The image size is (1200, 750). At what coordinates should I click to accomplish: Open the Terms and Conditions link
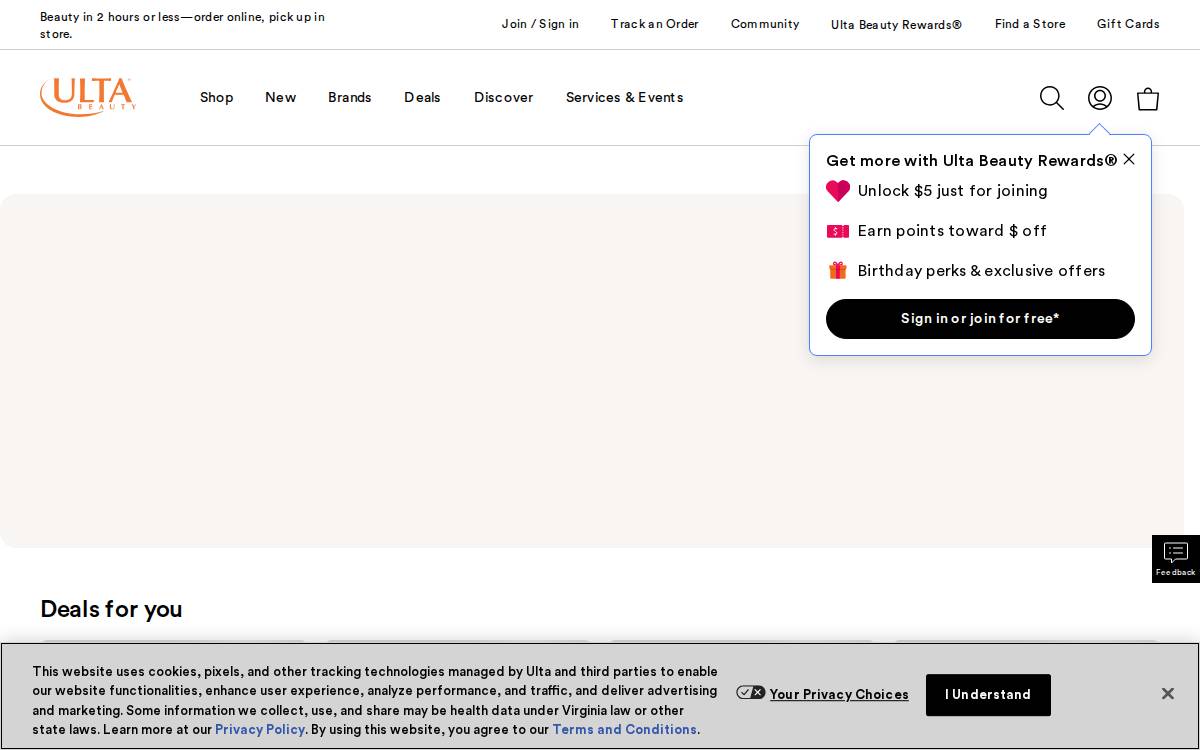coord(625,729)
